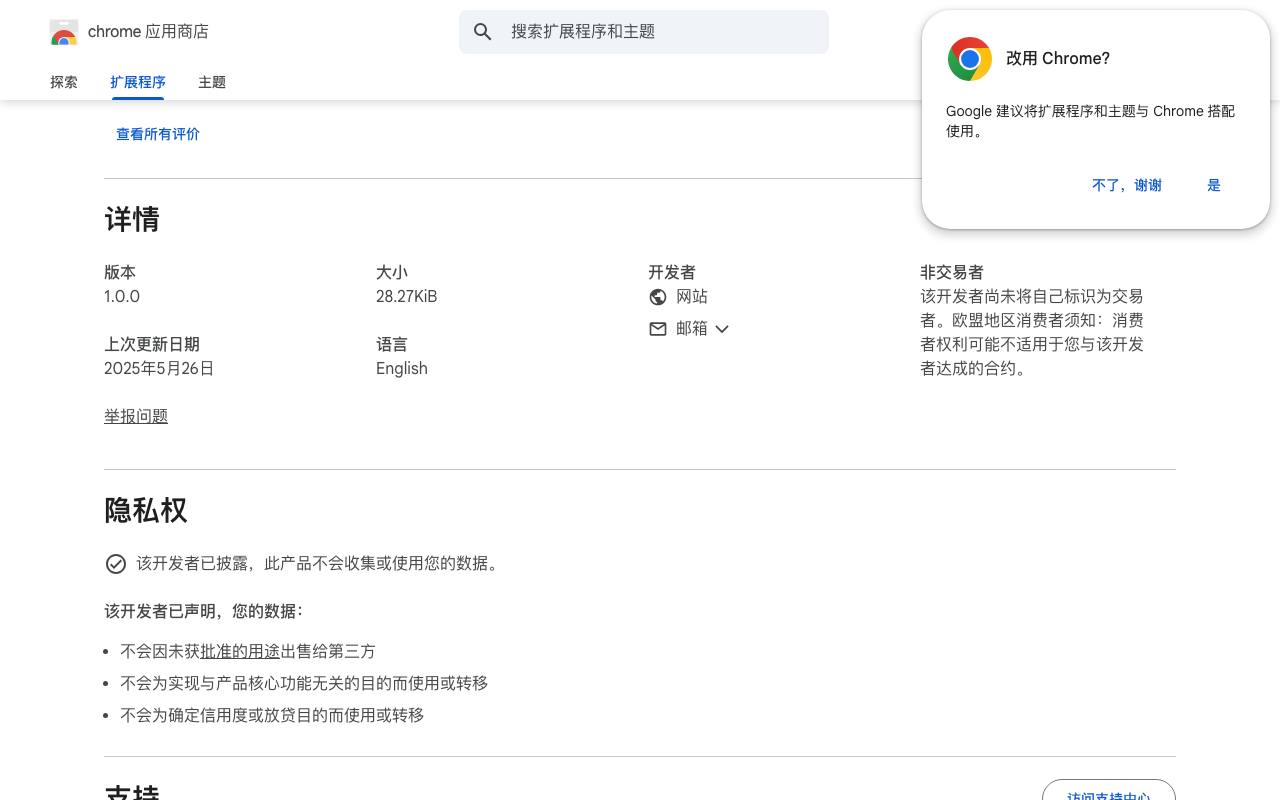Click the 详情 section heading
Screen dimensions: 1280x800
pyautogui.click(x=132, y=220)
